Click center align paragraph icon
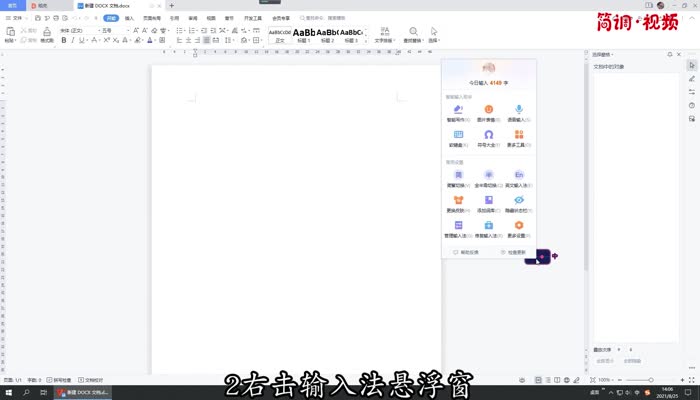The height and width of the screenshot is (400, 700). point(188,40)
